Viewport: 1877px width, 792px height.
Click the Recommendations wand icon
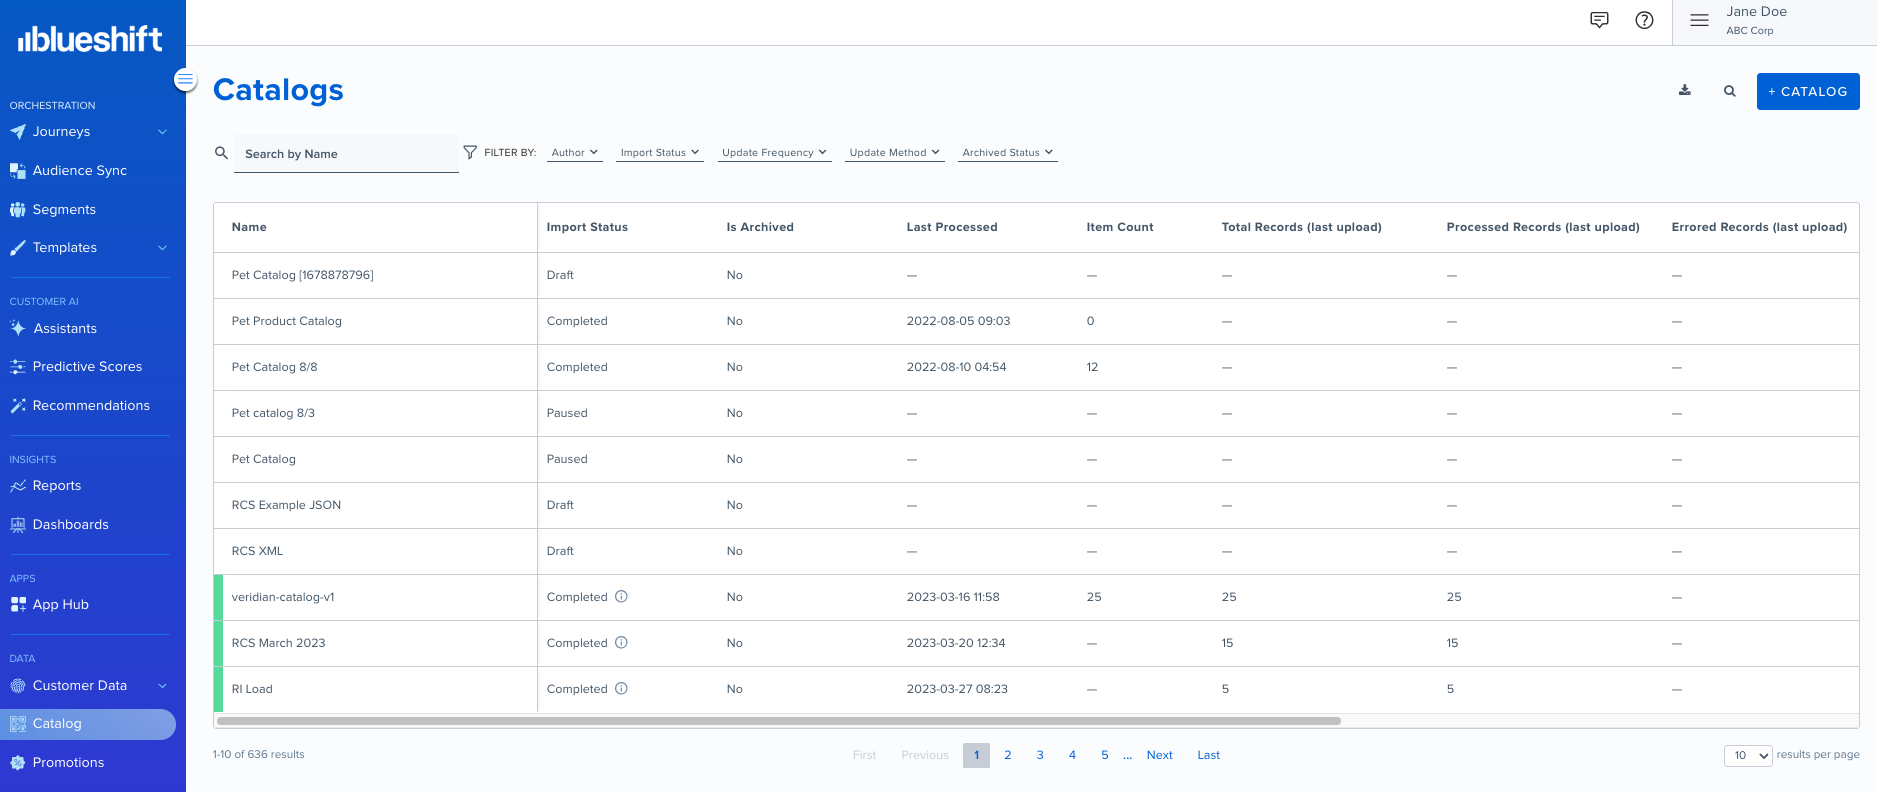pos(18,405)
